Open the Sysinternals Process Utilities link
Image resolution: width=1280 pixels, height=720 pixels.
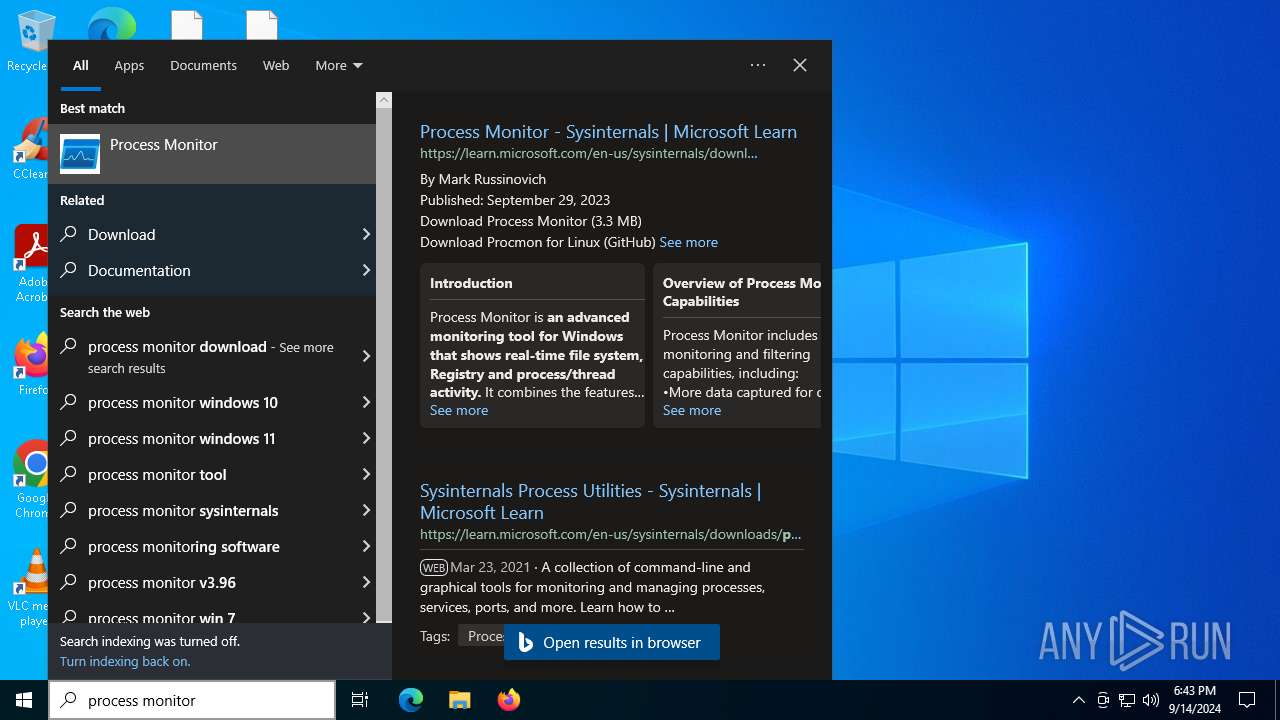[x=590, y=501]
